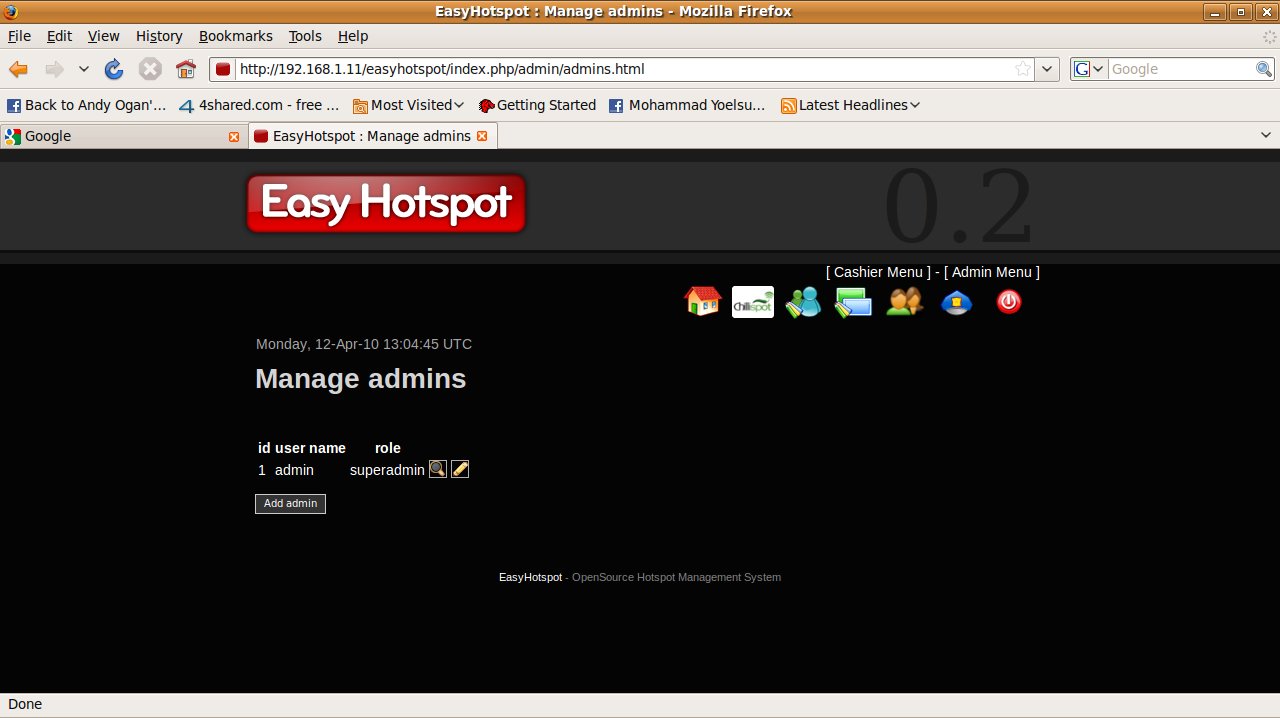
Task: Go back with the browser back arrow
Action: point(18,69)
